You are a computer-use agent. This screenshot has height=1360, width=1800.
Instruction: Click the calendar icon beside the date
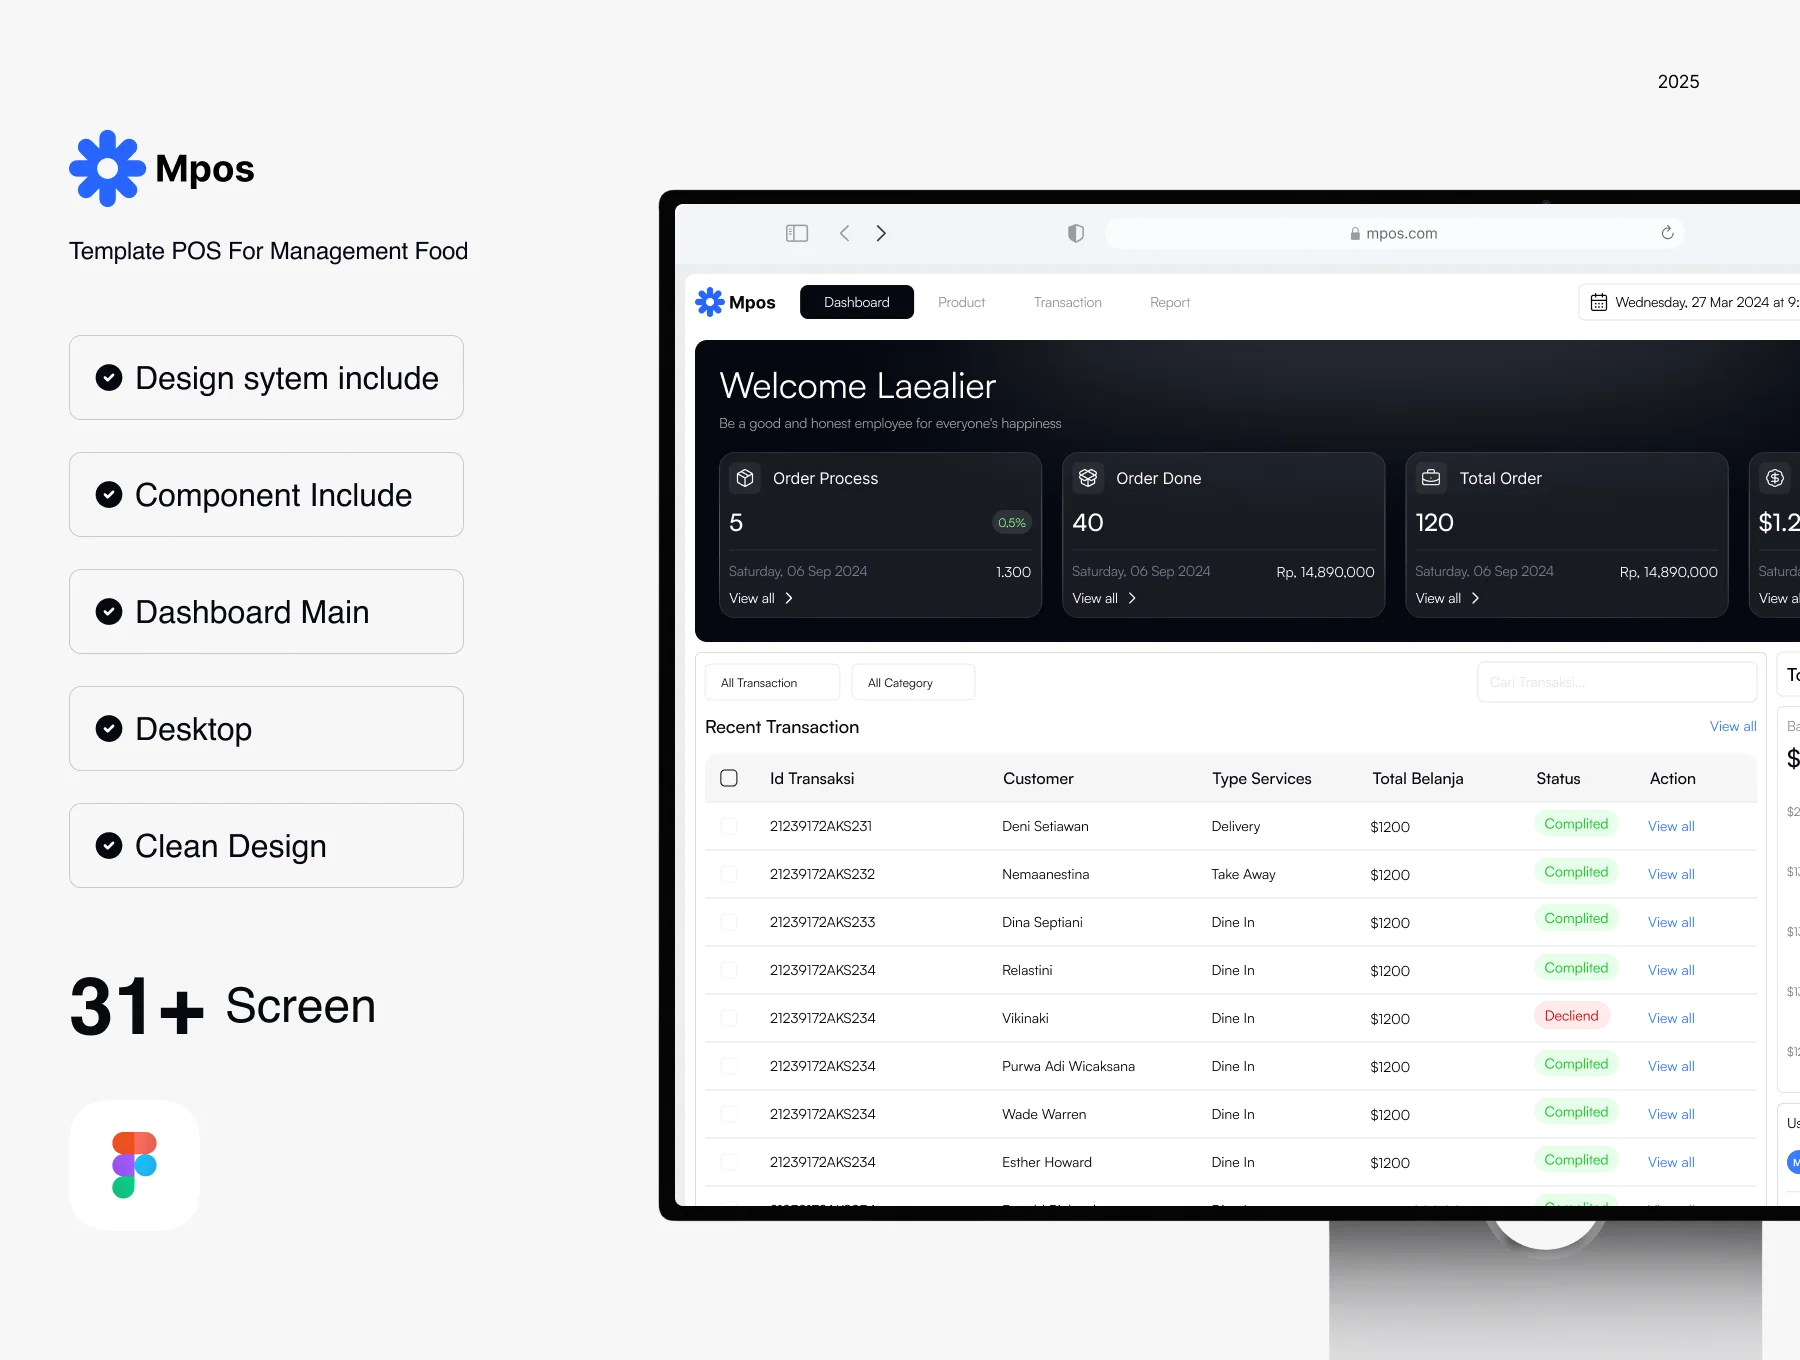(1599, 302)
